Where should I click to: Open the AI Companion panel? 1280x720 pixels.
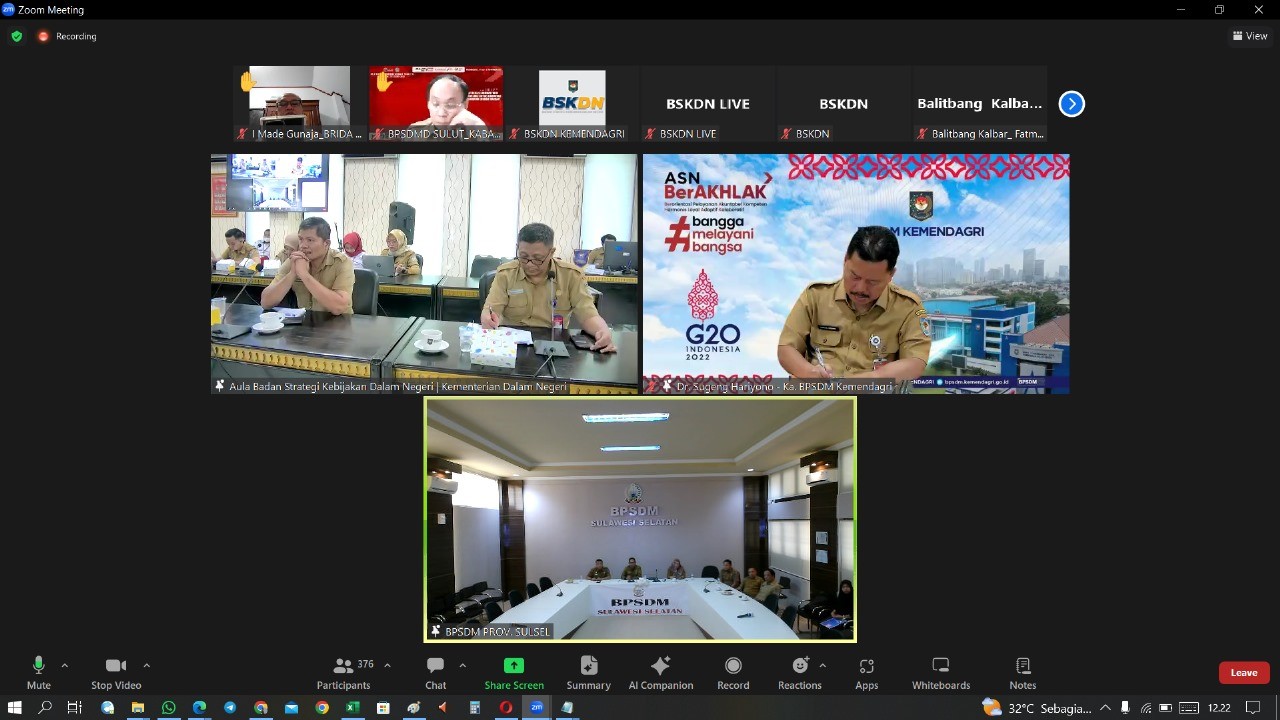point(660,672)
